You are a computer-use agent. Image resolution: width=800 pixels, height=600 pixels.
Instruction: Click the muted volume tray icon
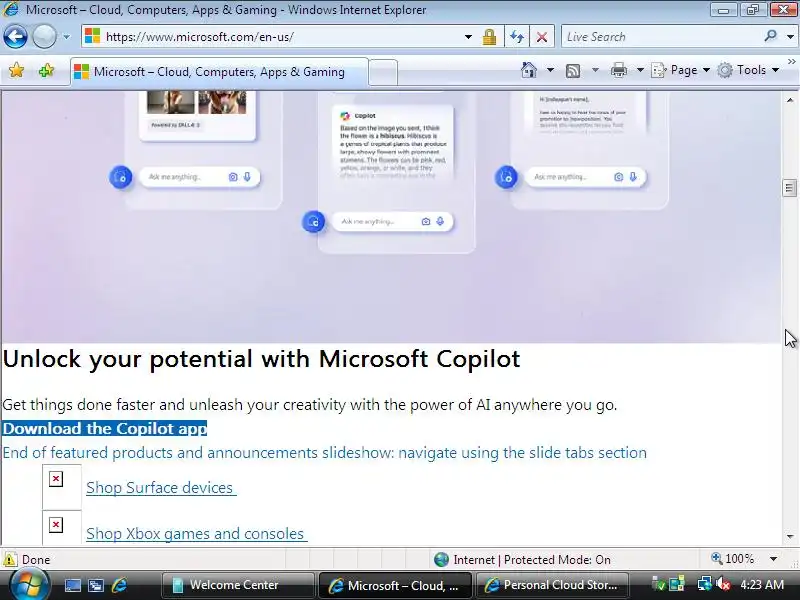tap(722, 584)
